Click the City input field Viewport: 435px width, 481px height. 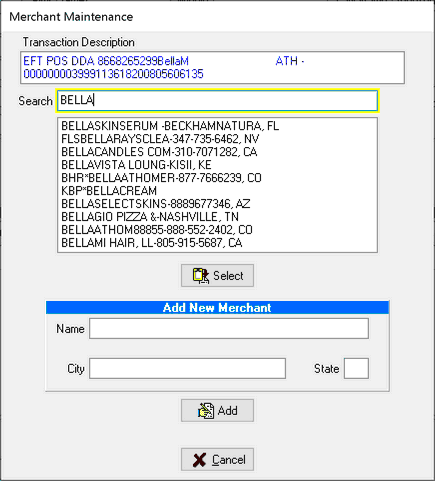187,368
